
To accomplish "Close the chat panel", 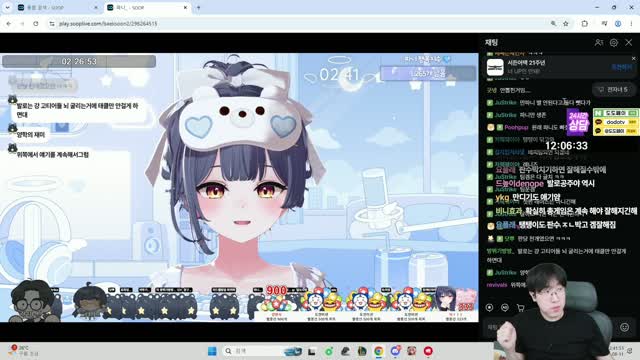I will tap(629, 42).
